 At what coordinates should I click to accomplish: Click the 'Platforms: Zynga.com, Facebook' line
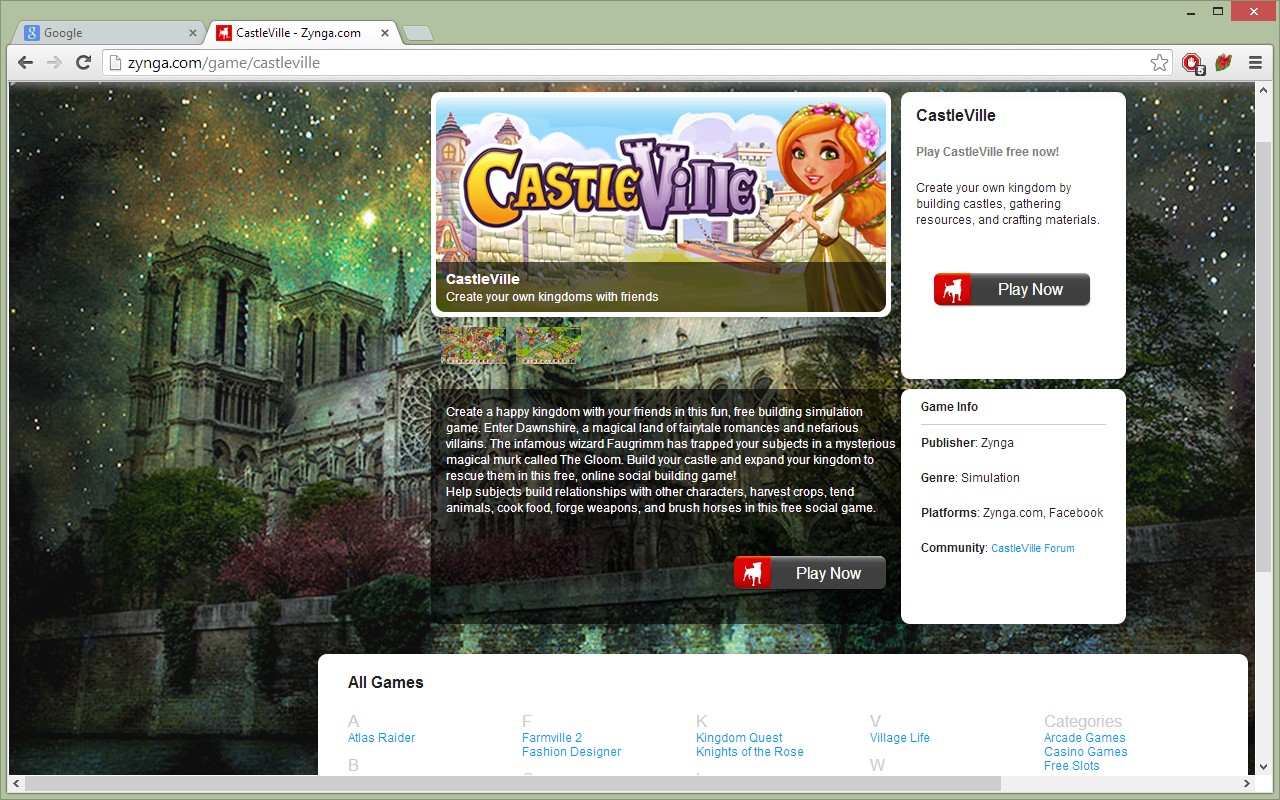coord(1012,513)
